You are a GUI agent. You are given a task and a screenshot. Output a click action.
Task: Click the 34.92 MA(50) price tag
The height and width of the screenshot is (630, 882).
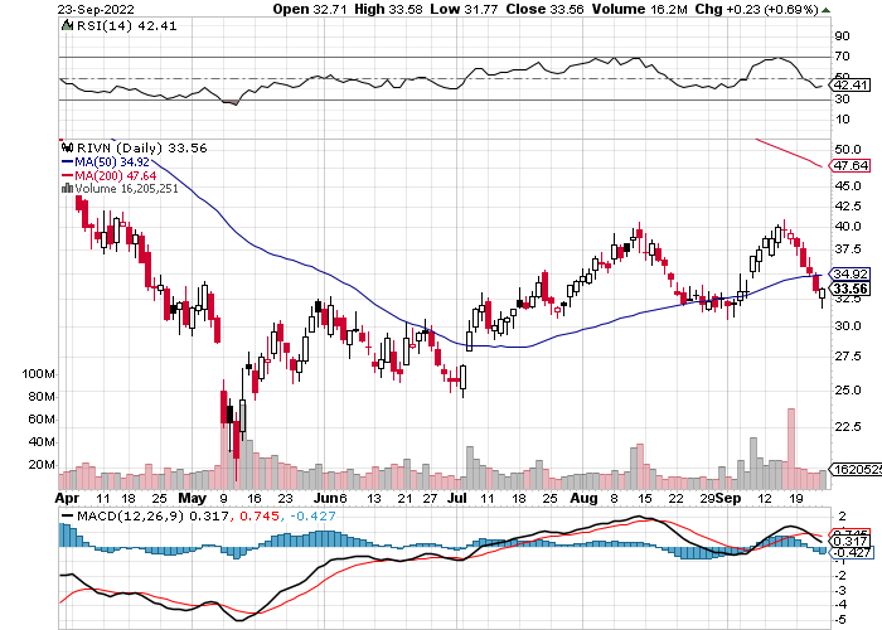tap(849, 273)
